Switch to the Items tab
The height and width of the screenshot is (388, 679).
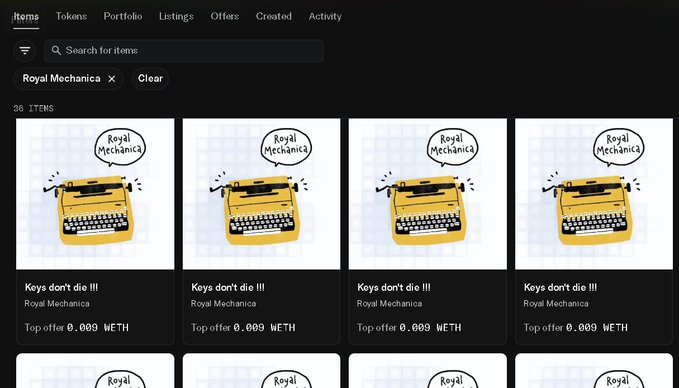point(26,16)
